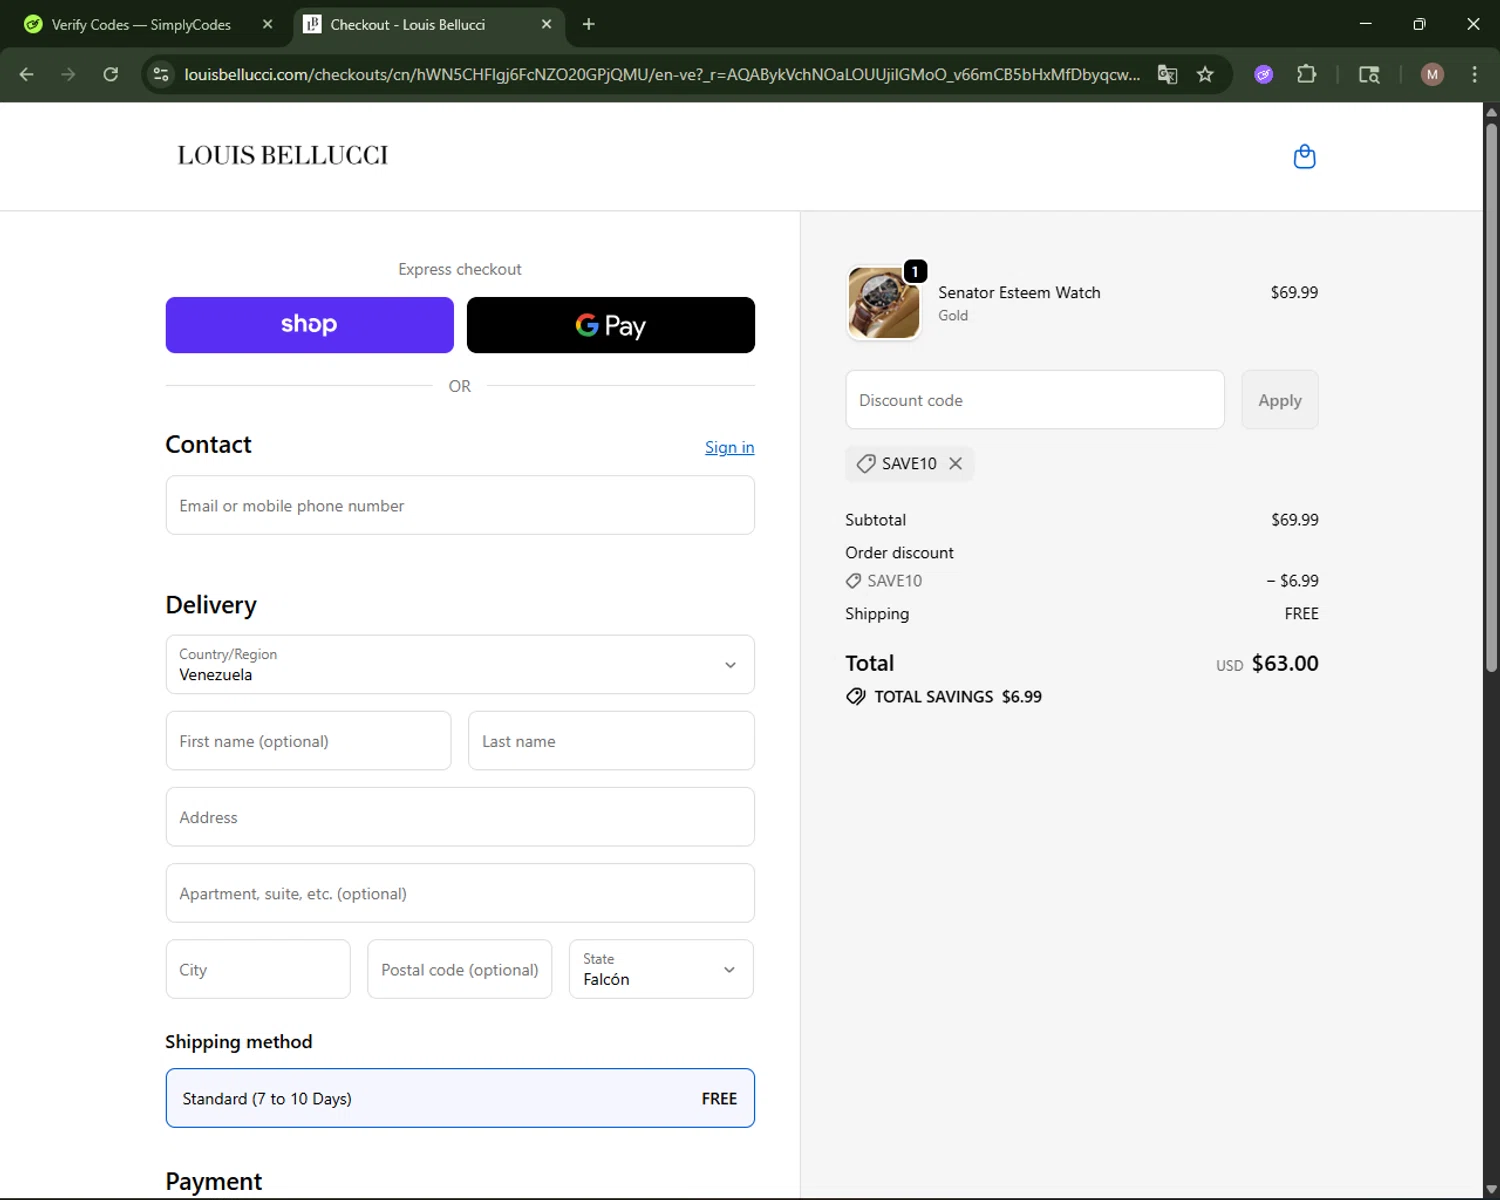Click the Senator Esteem Watch thumbnail
This screenshot has width=1500, height=1200.
[x=884, y=303]
